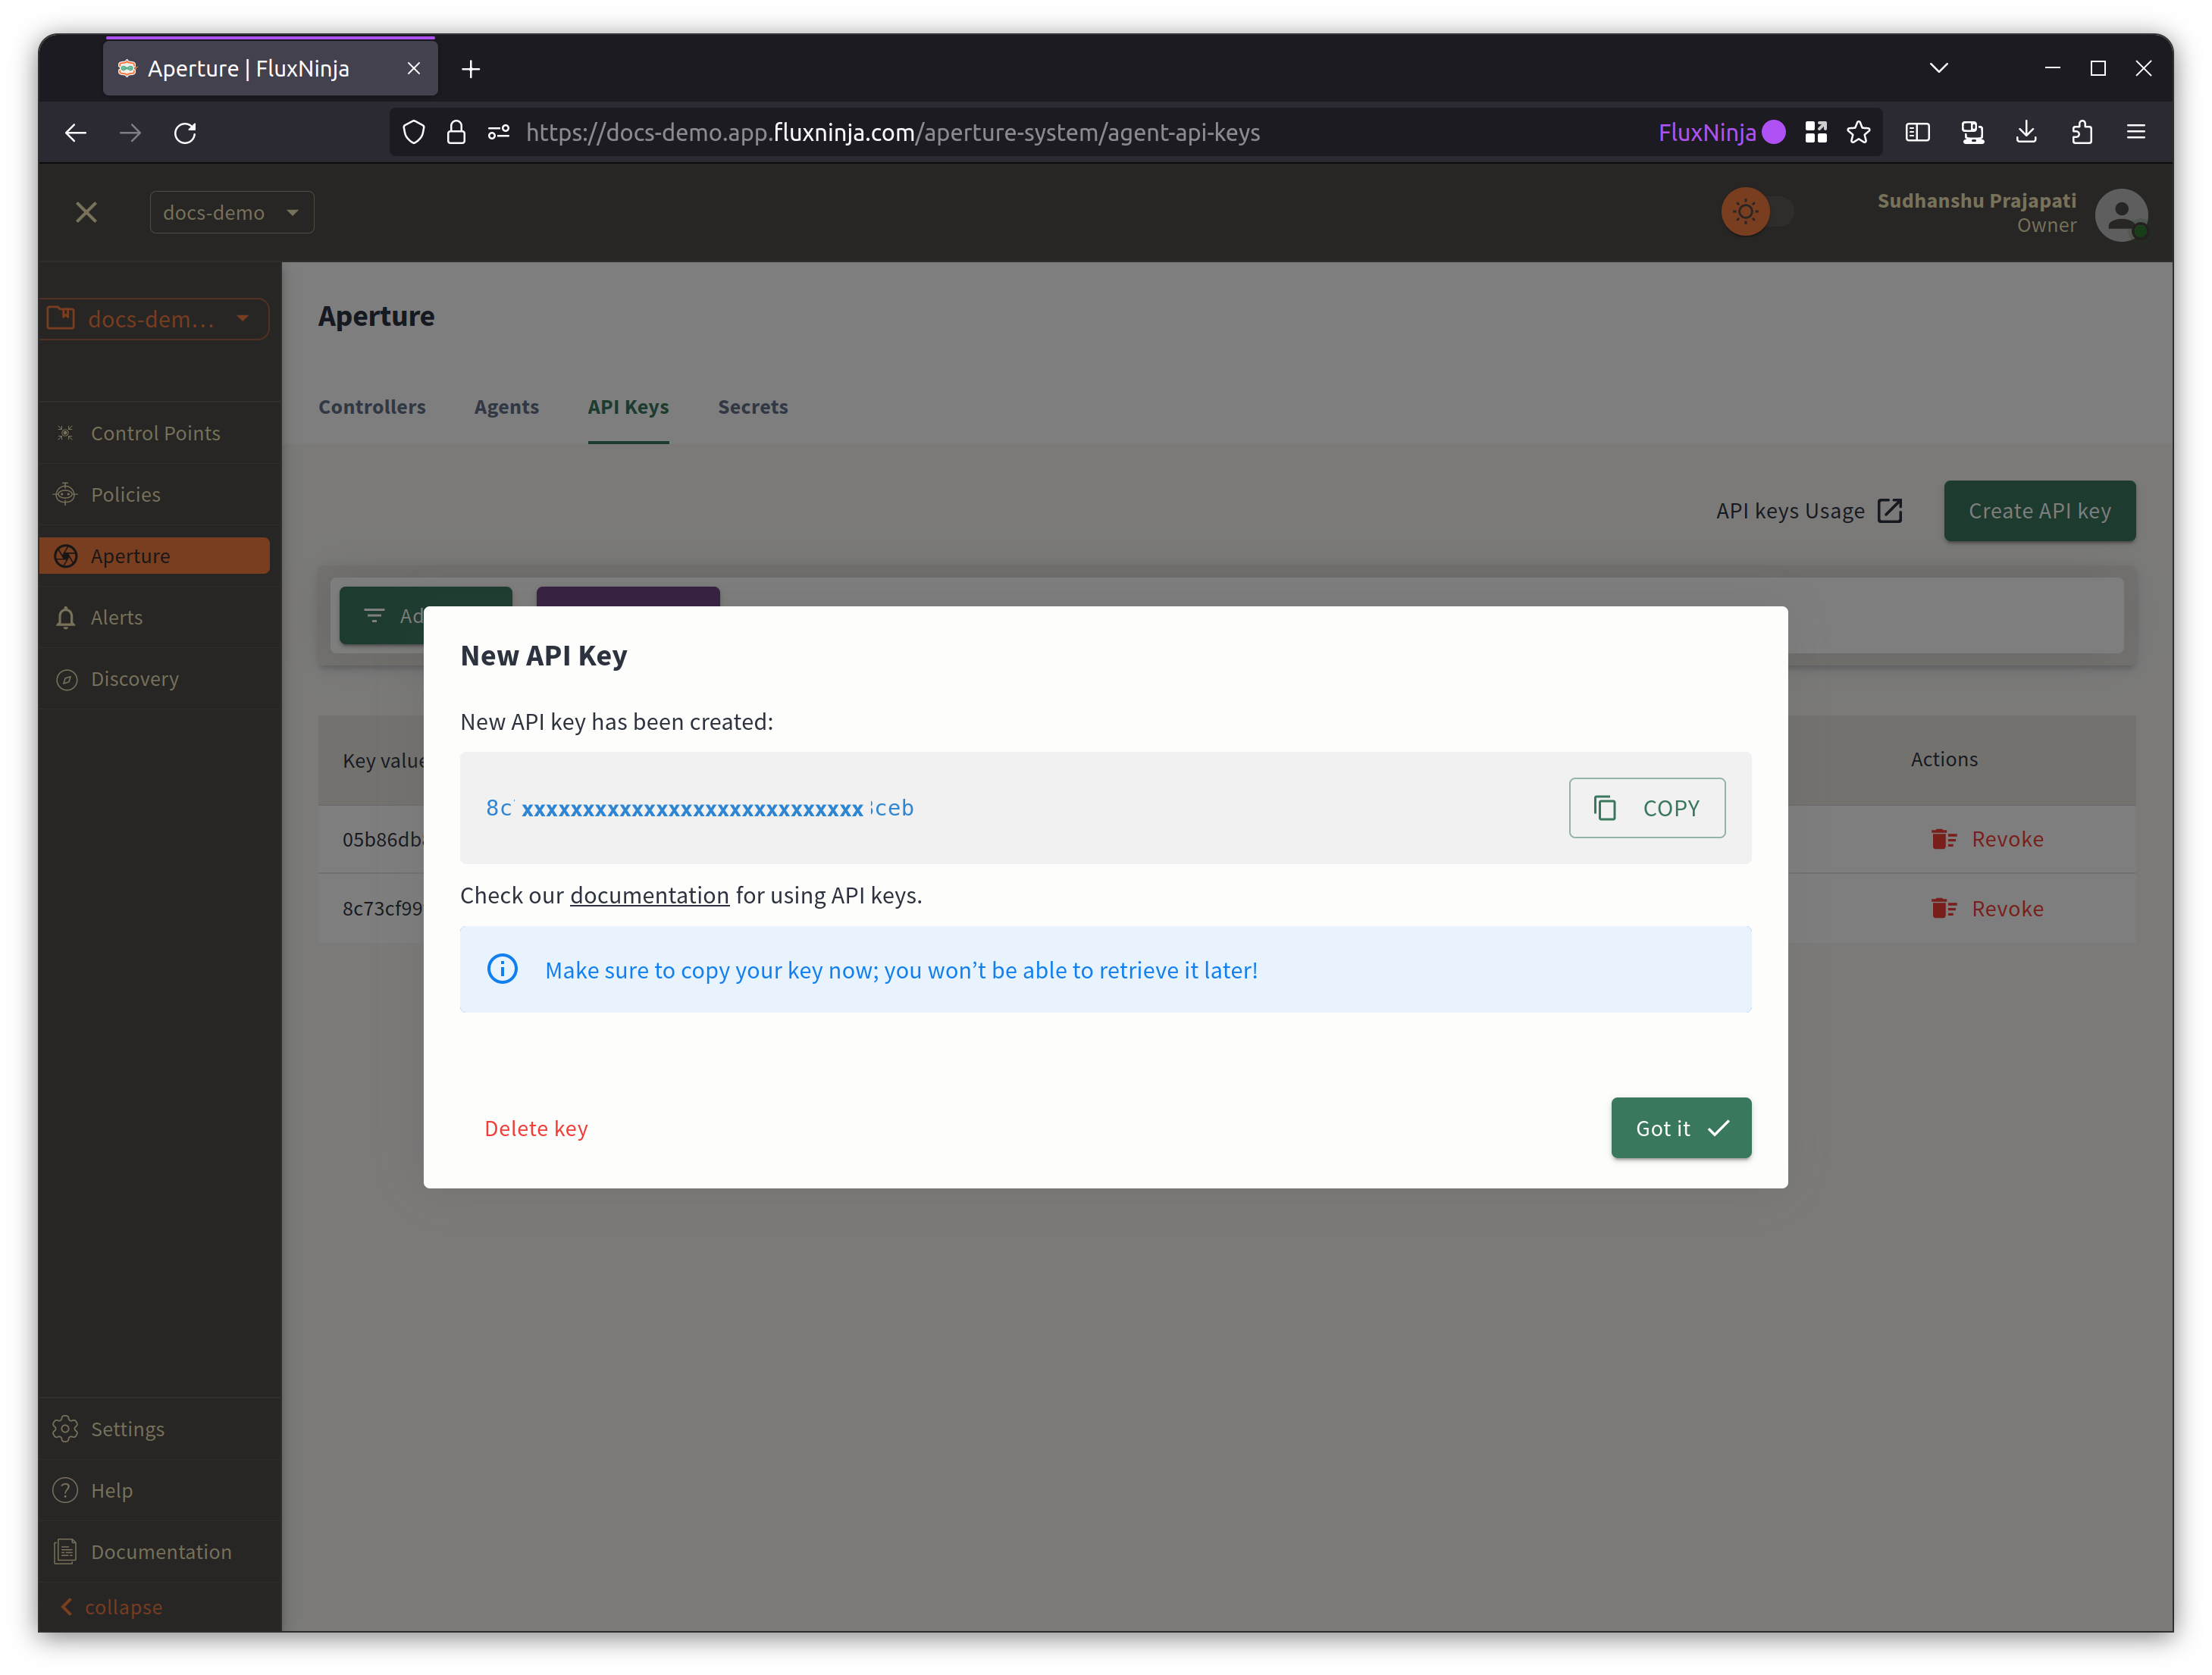Open a new browser tab
Image resolution: width=2212 pixels, height=1675 pixels.
click(x=471, y=69)
